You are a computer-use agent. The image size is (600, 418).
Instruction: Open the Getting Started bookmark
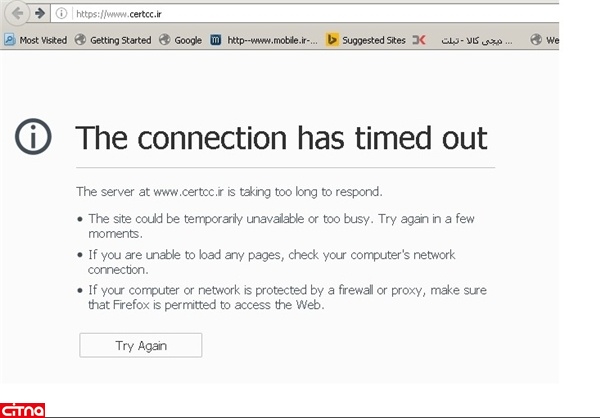113,41
